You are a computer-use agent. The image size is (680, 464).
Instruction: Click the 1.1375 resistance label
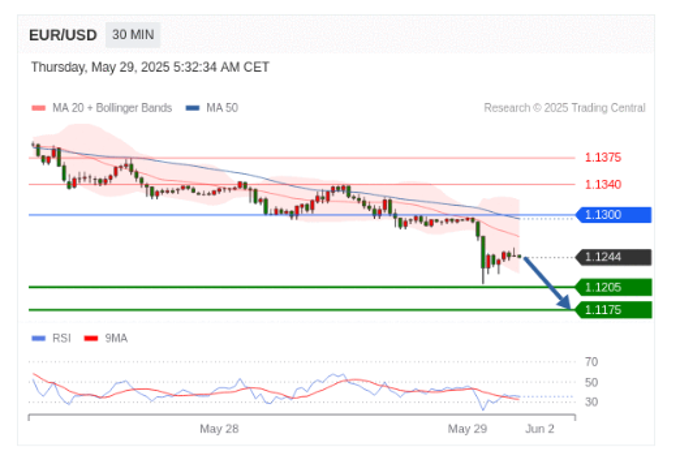[603, 157]
